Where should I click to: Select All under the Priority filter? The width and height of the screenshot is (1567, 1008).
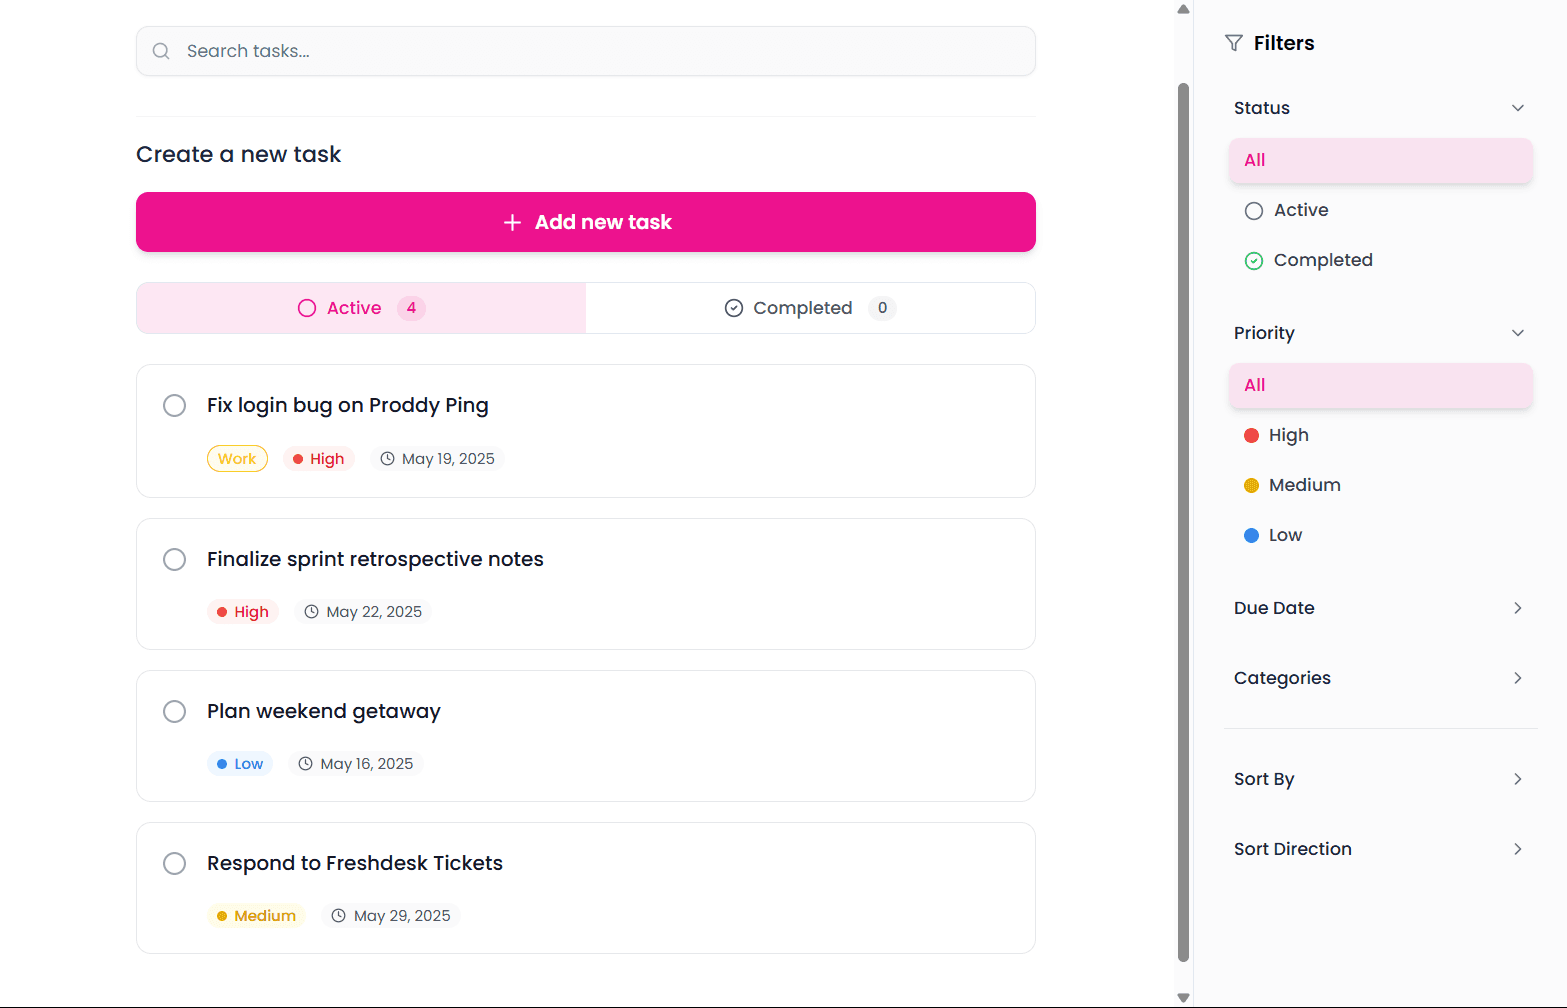click(1380, 385)
